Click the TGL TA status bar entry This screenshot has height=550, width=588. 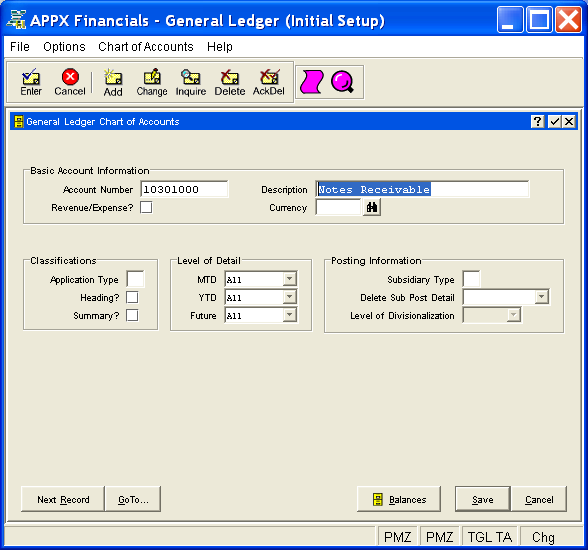tap(490, 537)
